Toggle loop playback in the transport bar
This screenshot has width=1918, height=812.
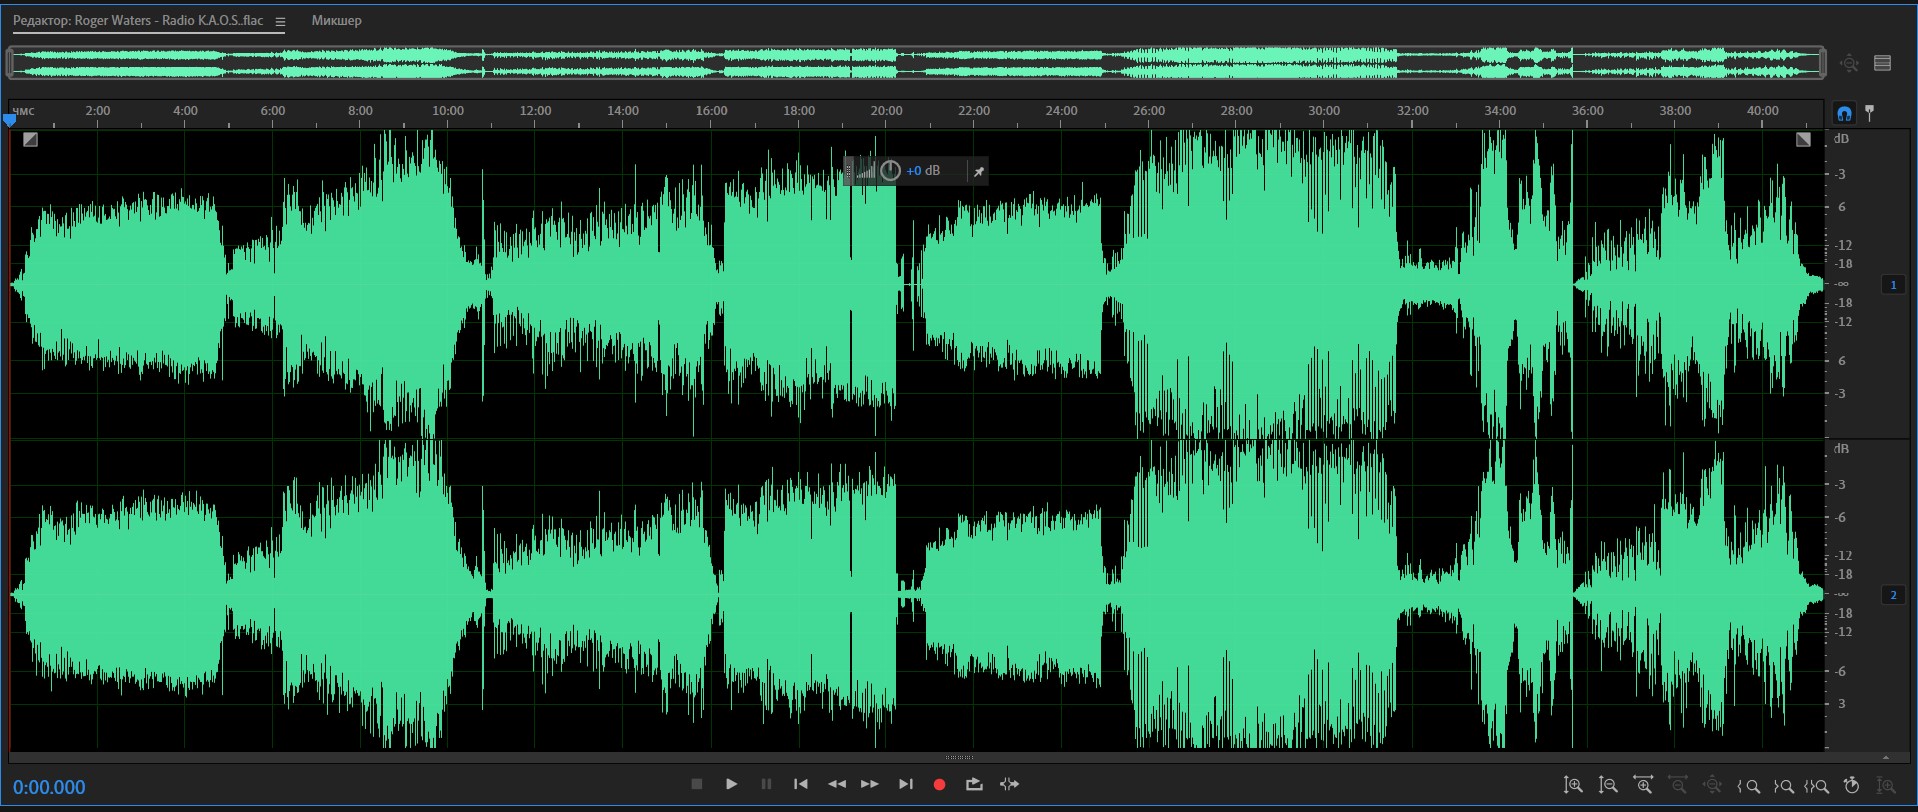pyautogui.click(x=974, y=785)
